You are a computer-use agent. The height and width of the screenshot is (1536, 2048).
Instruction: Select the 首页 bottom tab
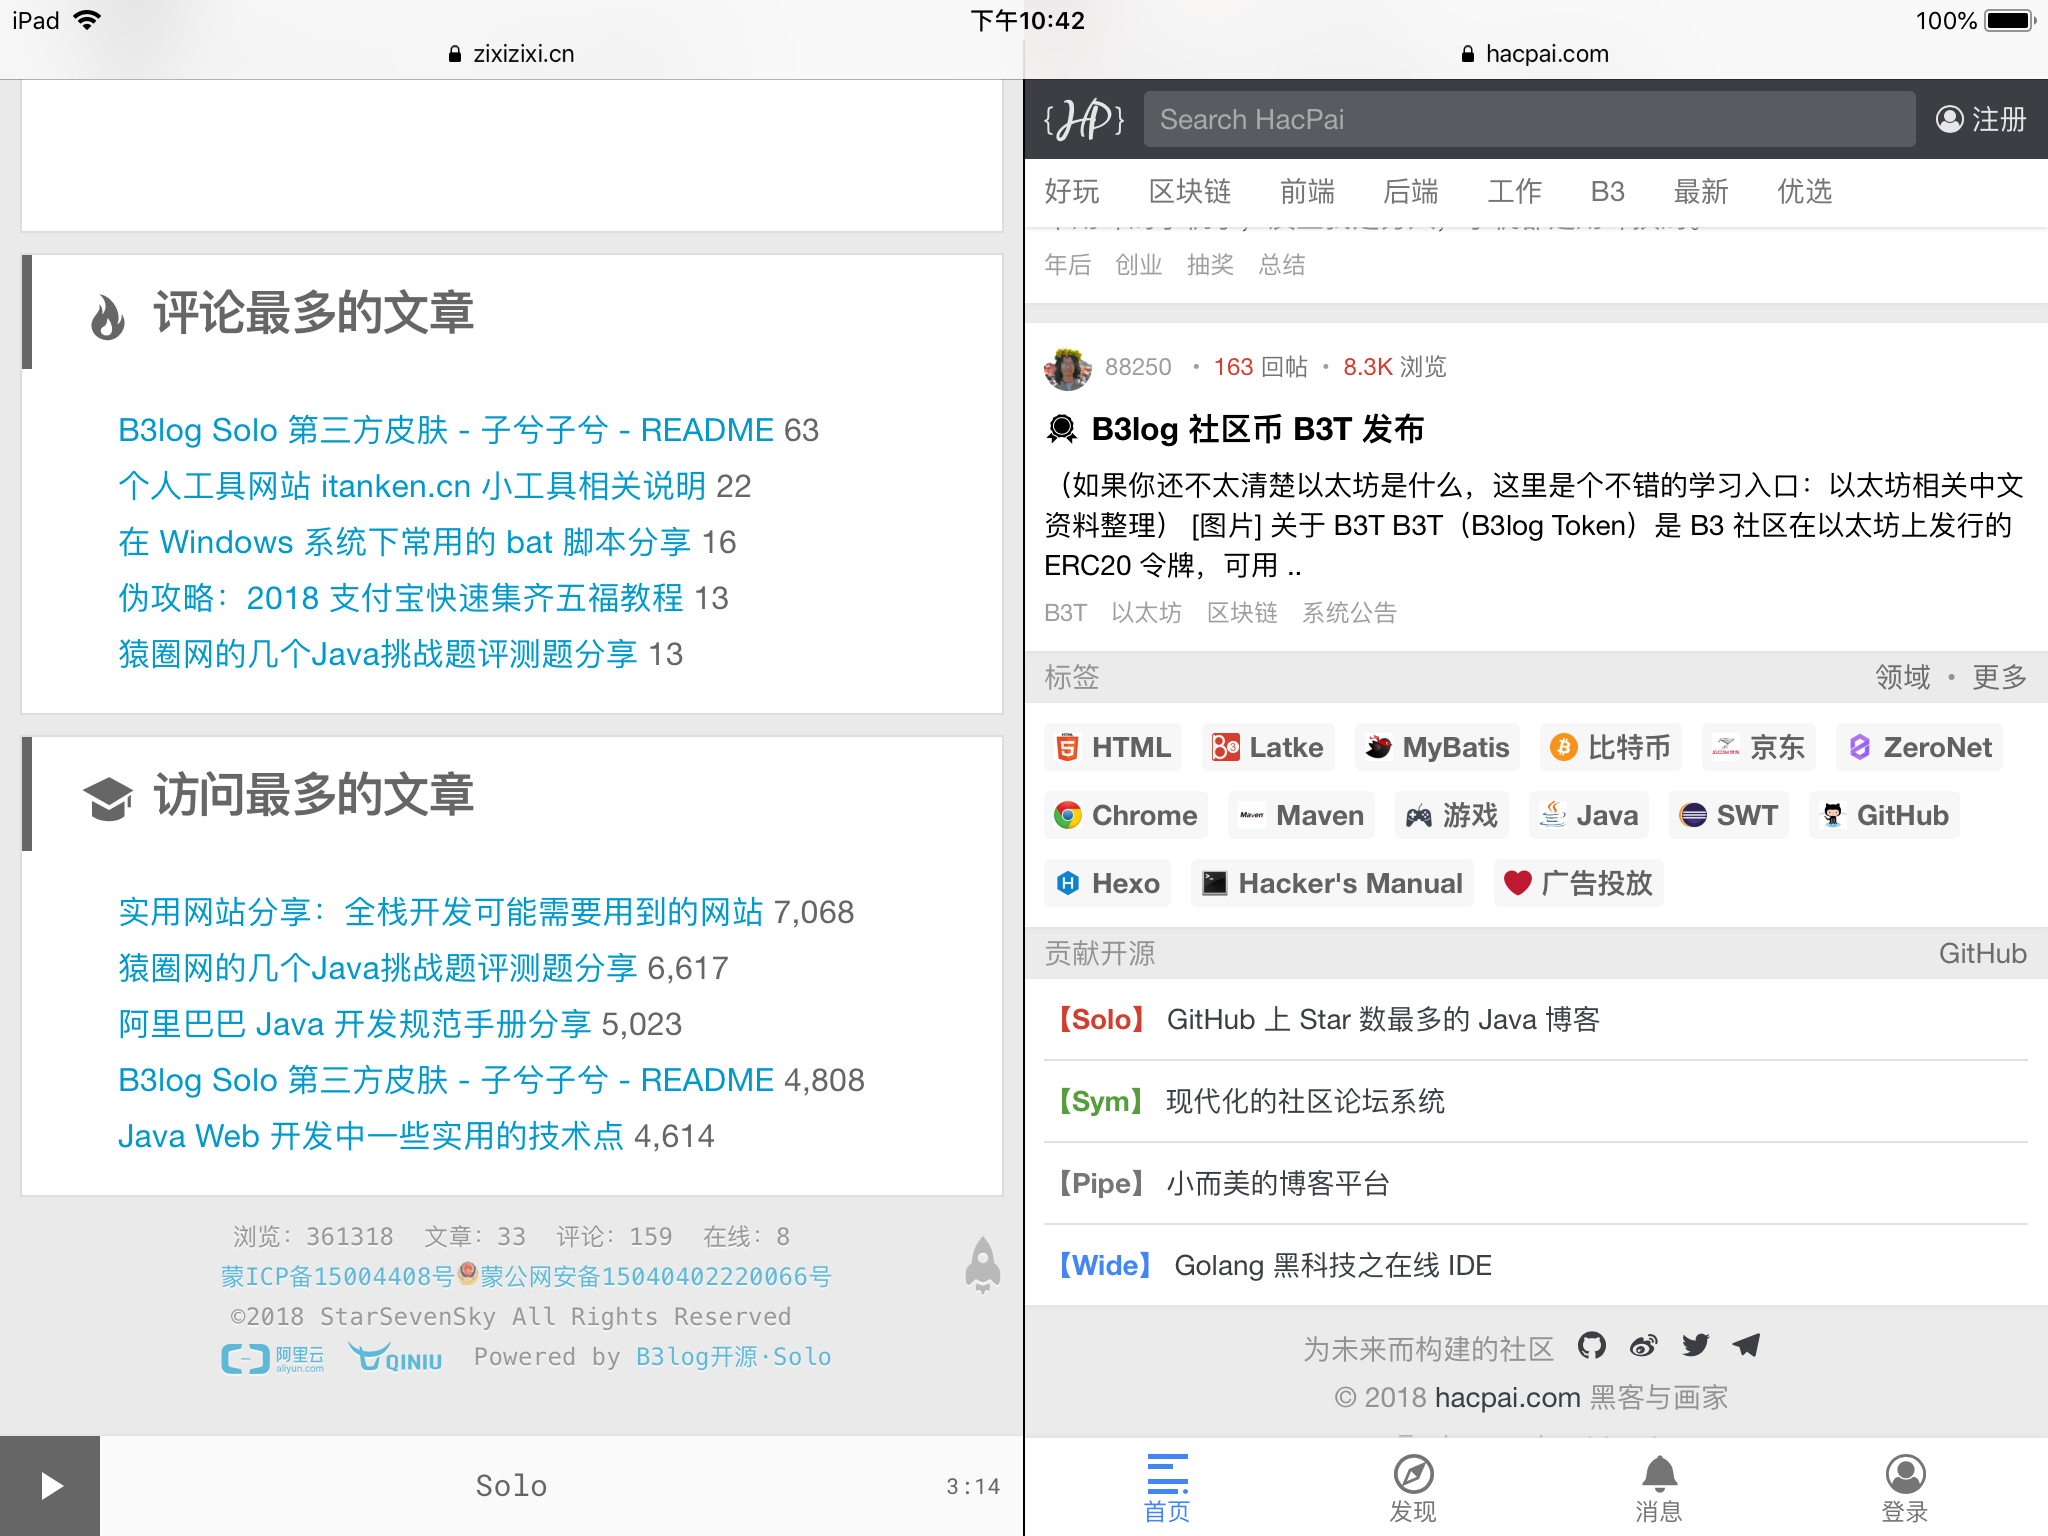[1167, 1487]
